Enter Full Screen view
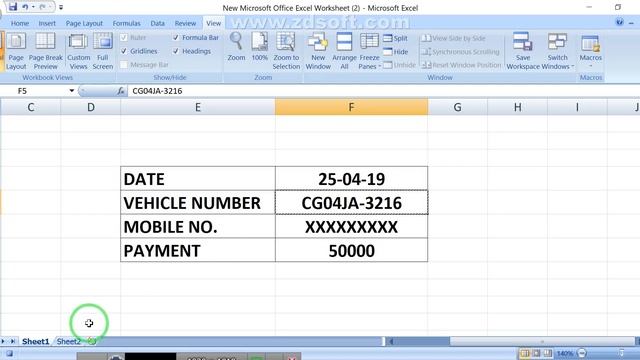 point(103,51)
